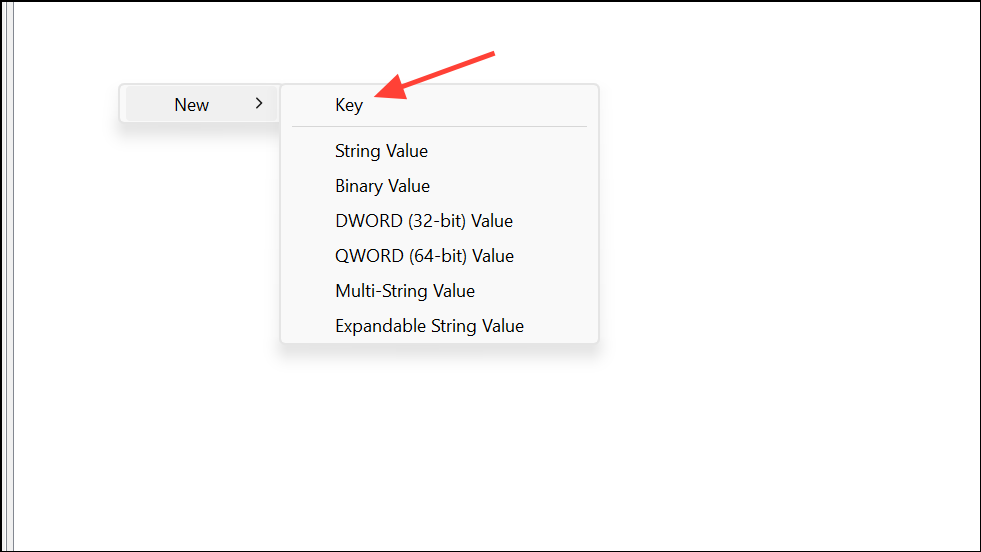981x552 pixels.
Task: Expand submenu chevron beside New
Action: click(x=259, y=103)
